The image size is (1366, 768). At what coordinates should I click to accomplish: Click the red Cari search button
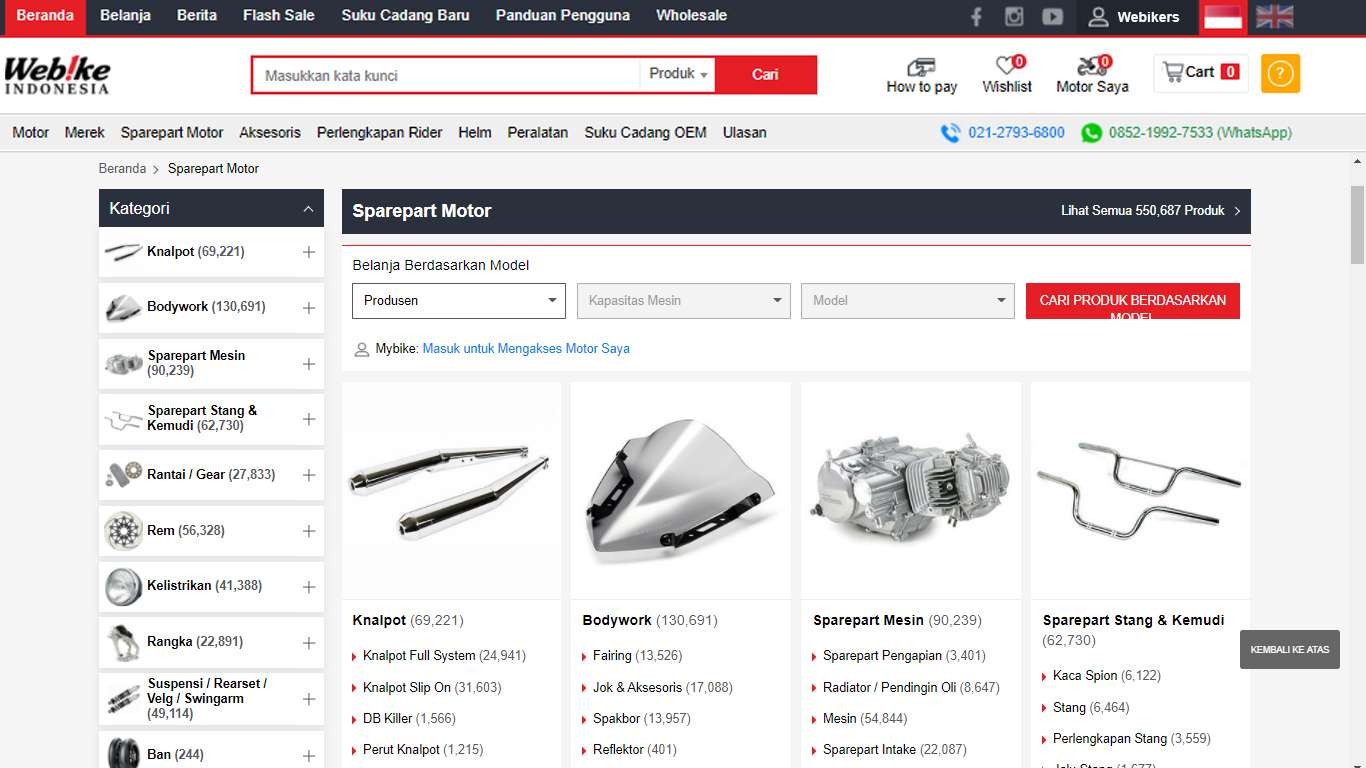[x=766, y=75]
